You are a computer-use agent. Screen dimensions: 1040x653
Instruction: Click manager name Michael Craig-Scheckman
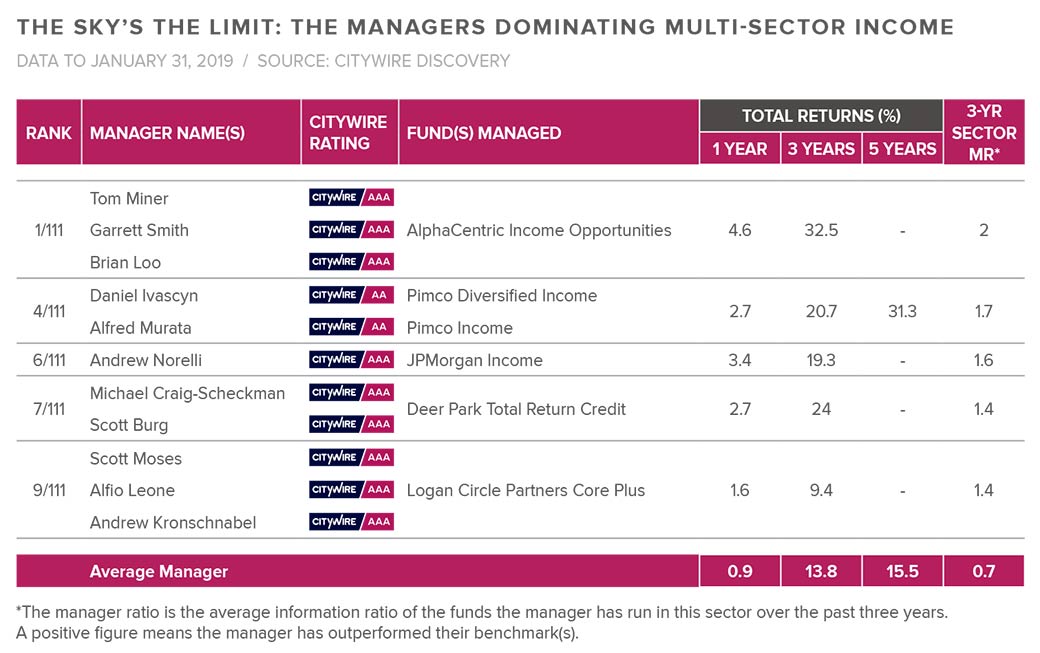[x=187, y=393]
